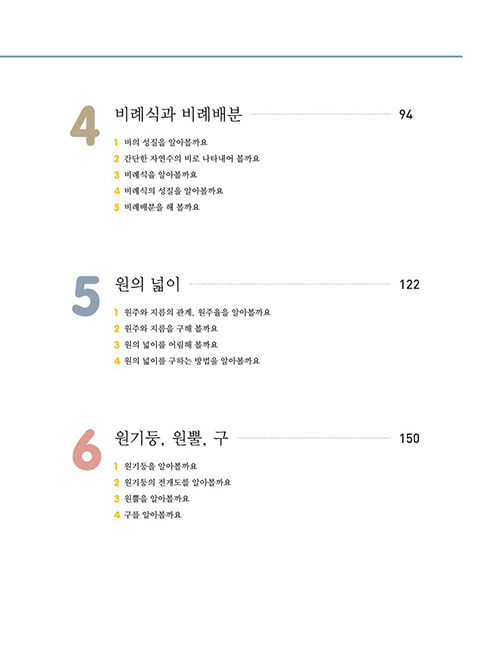Click the large pink chapter number 6
The height and width of the screenshot is (666, 500).
87,450
